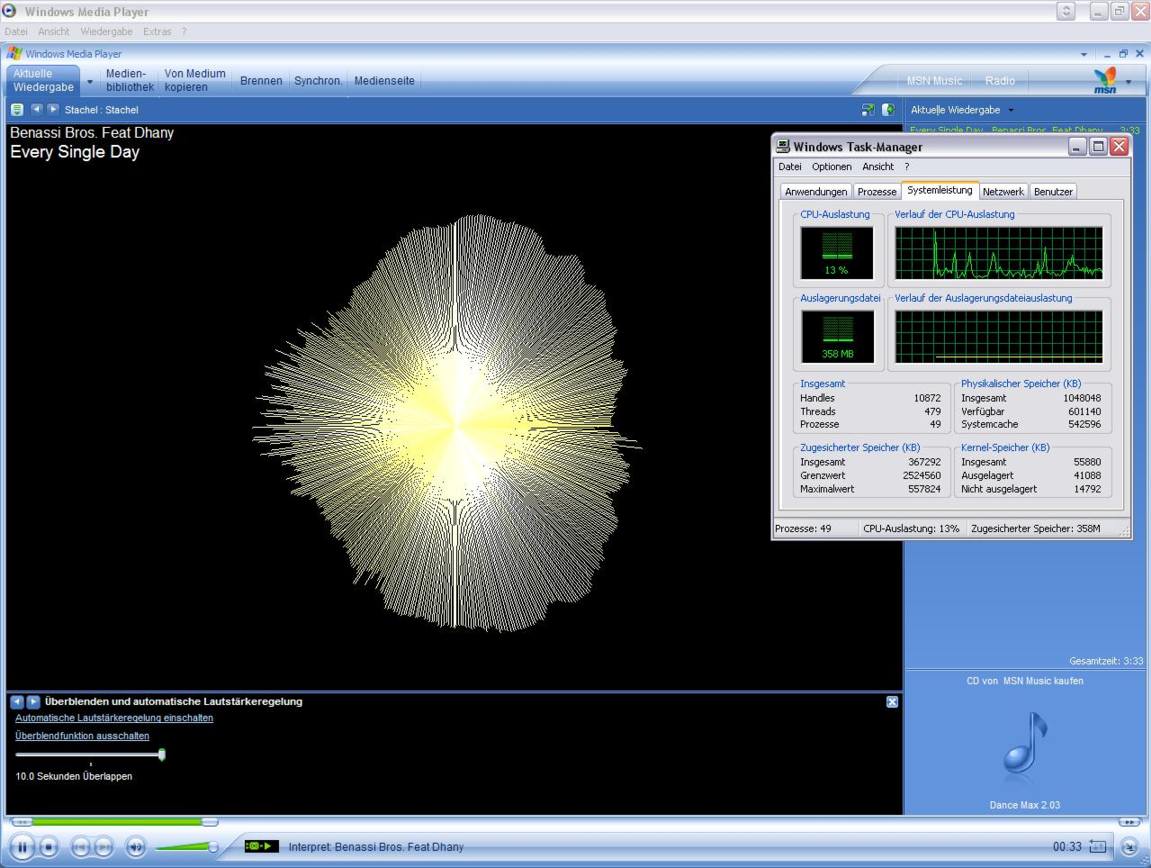This screenshot has height=868, width=1151.
Task: Open the Medienbibliothek tab
Action: pyautogui.click(x=129, y=81)
